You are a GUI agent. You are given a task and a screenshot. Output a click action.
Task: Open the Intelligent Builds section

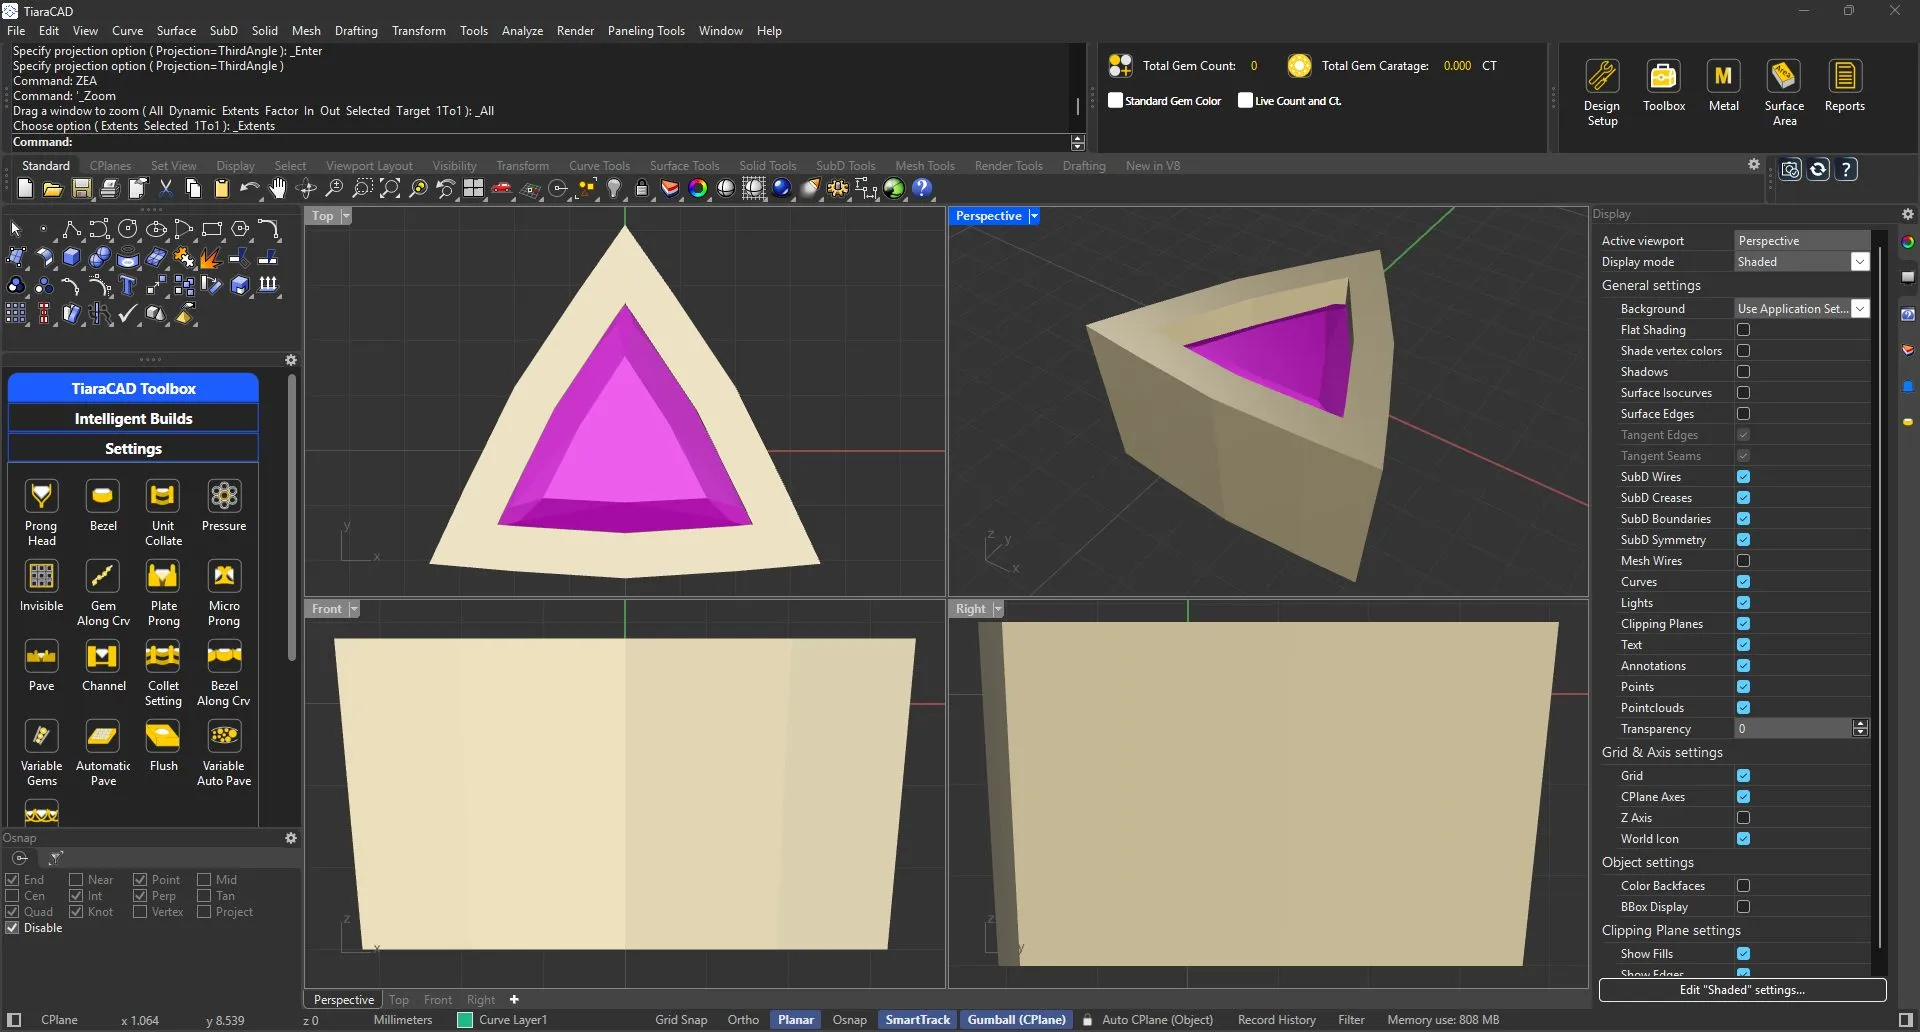[133, 417]
